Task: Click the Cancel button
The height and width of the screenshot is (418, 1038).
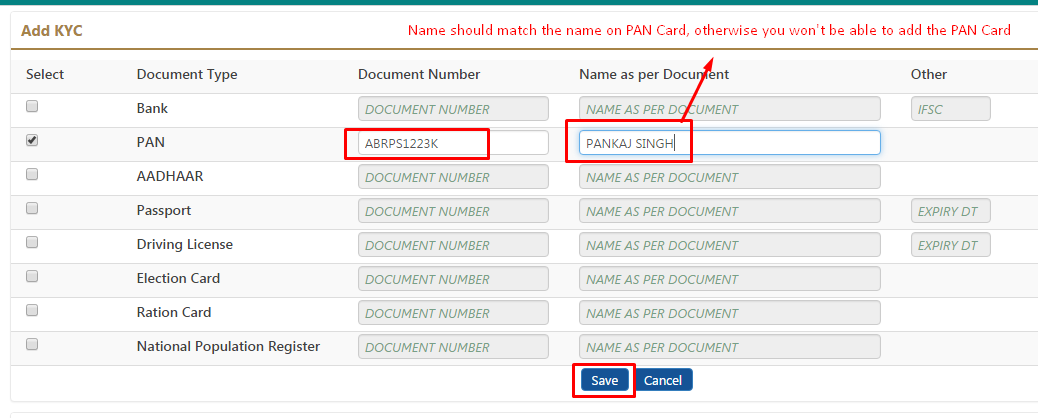Action: pos(663,380)
